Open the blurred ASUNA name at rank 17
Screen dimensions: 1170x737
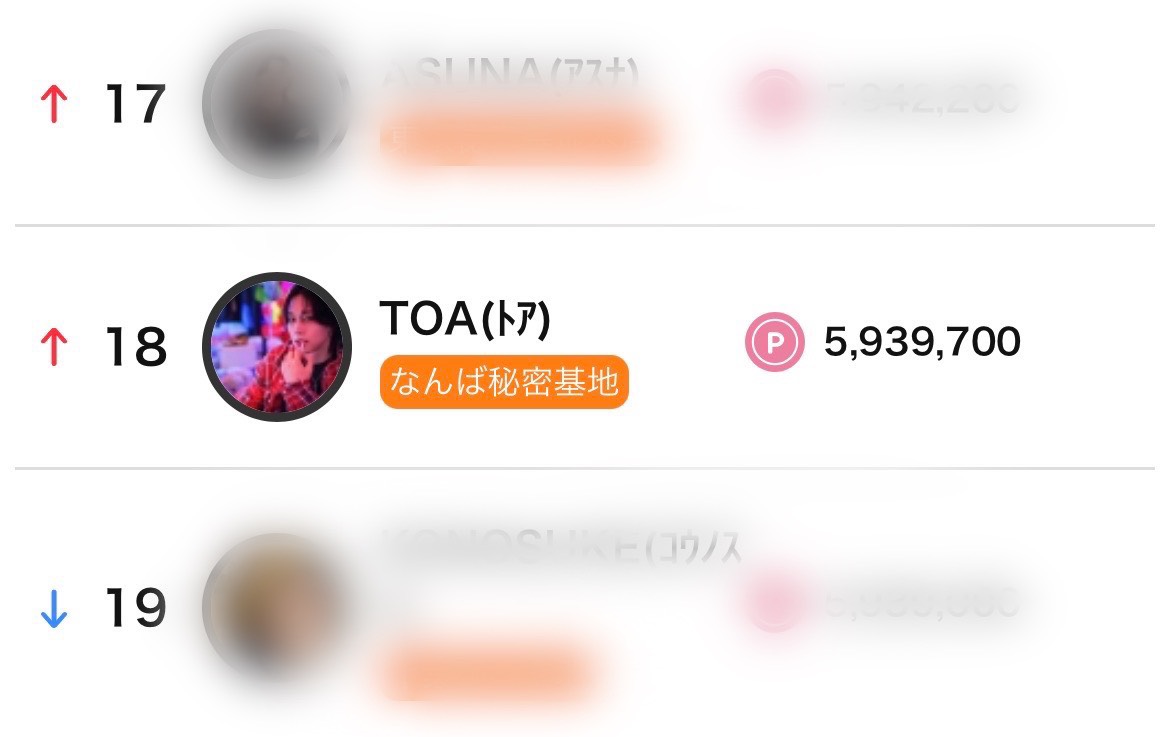[x=510, y=75]
